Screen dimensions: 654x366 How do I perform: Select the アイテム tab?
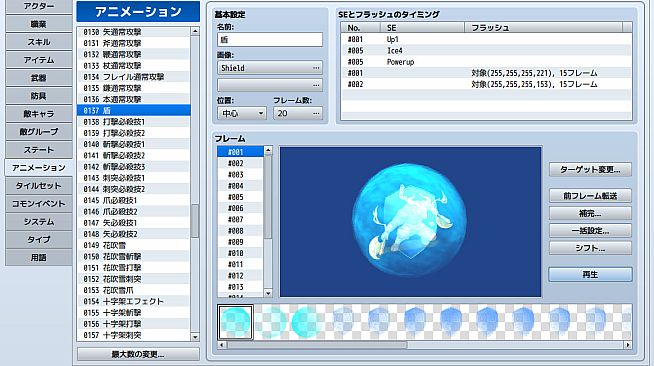(x=39, y=60)
